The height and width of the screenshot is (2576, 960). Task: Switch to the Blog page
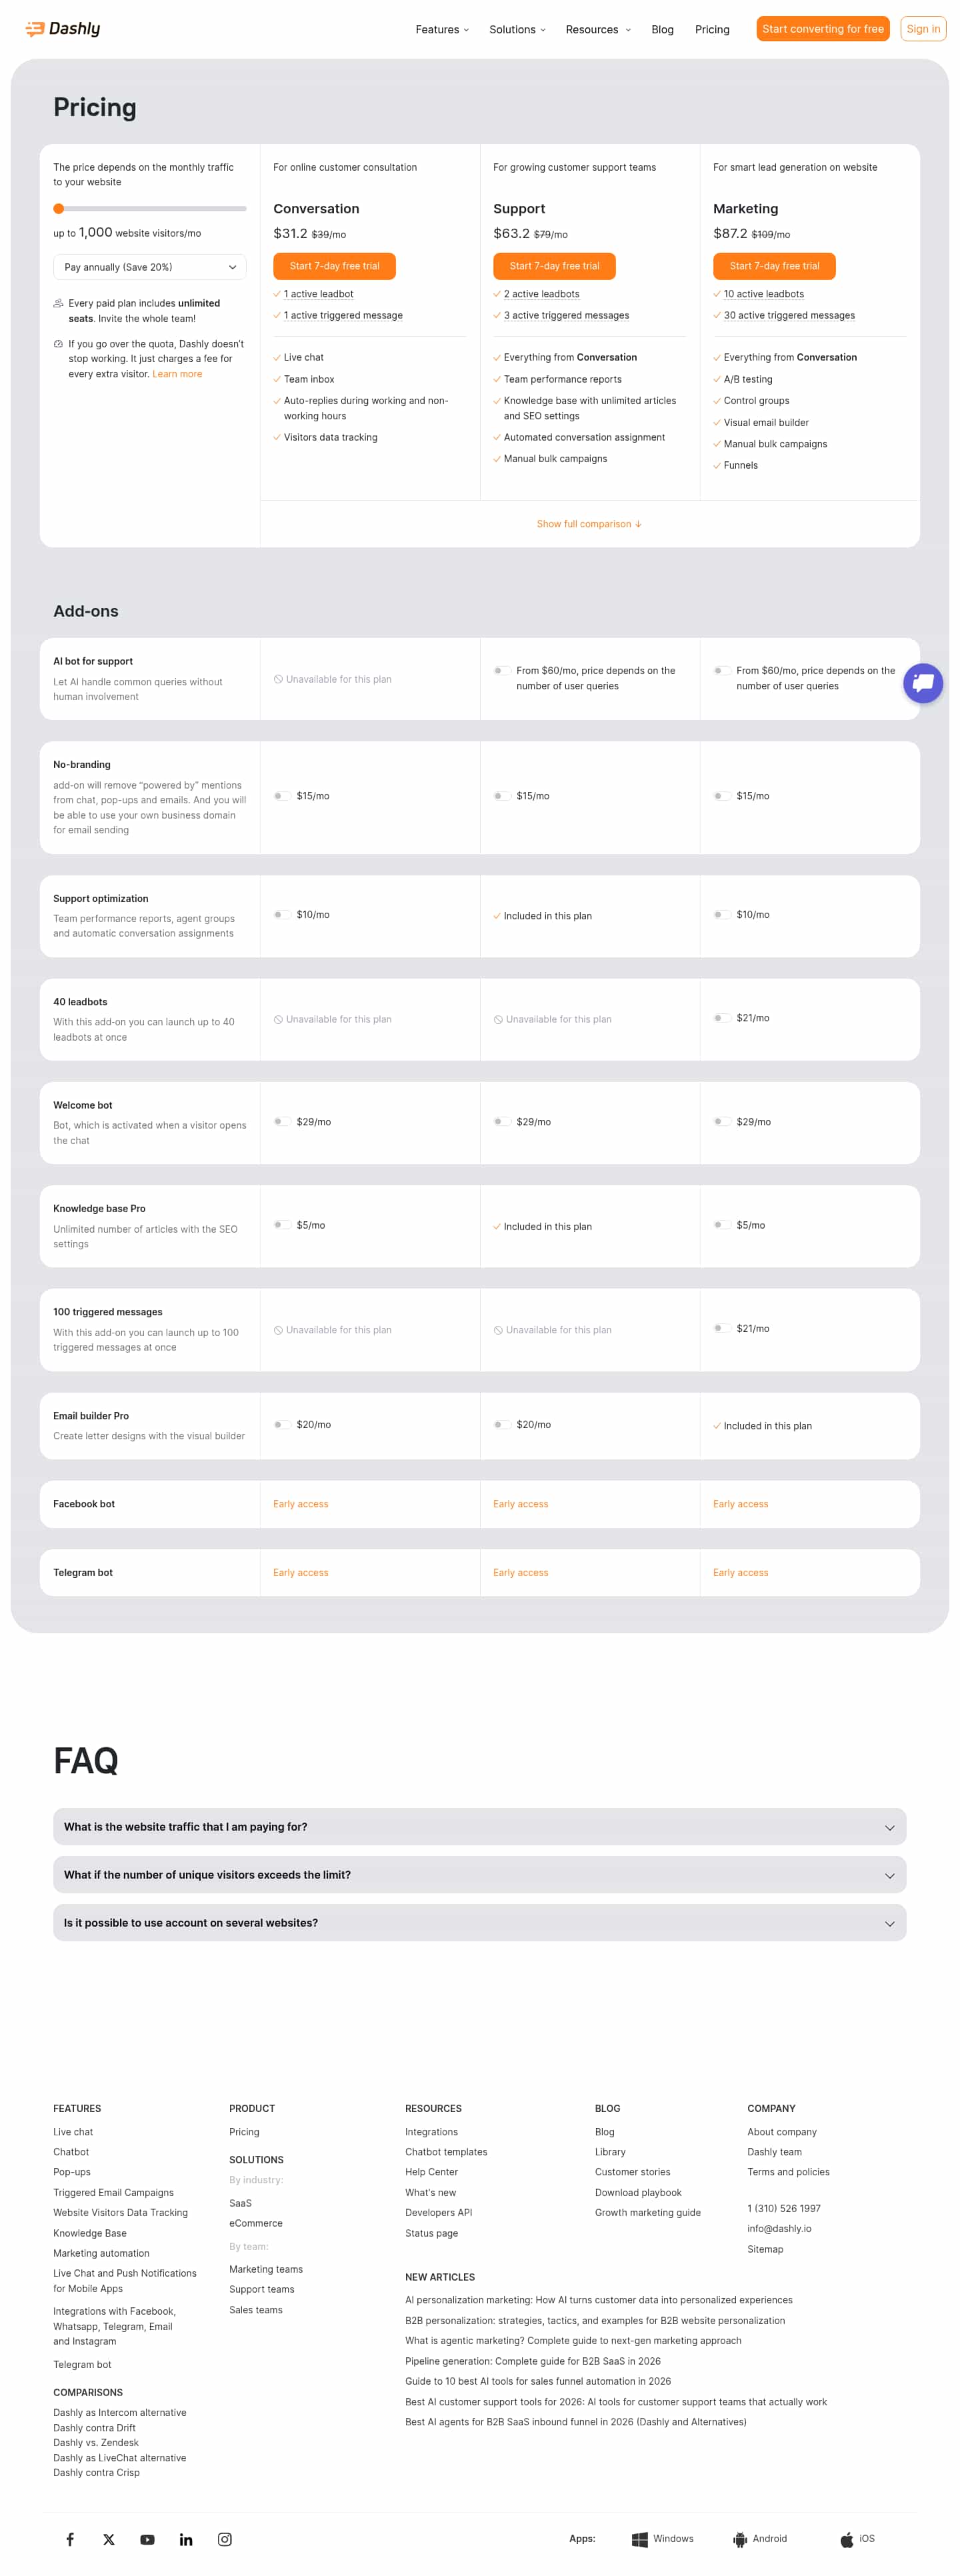(x=662, y=29)
